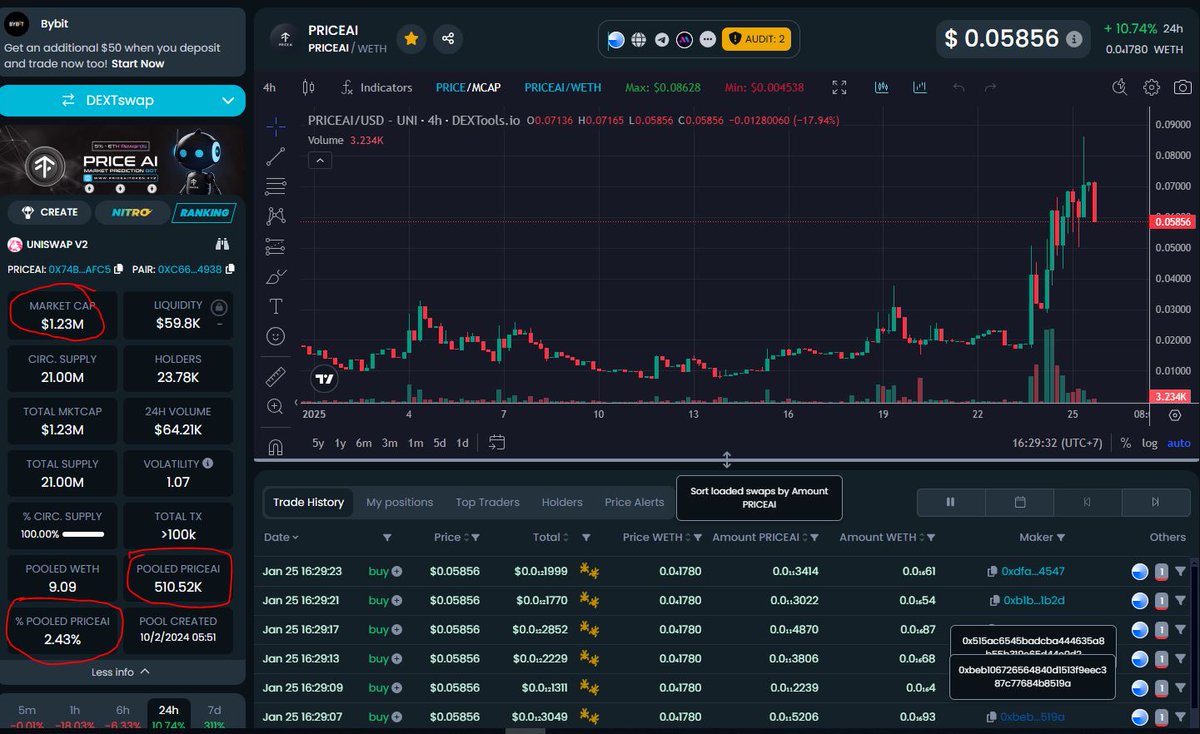Toggle log scale on chart

click(1150, 442)
